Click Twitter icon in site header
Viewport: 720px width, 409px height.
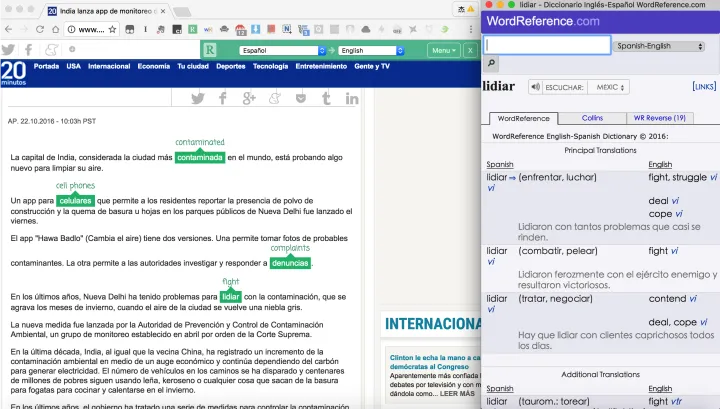(8, 49)
